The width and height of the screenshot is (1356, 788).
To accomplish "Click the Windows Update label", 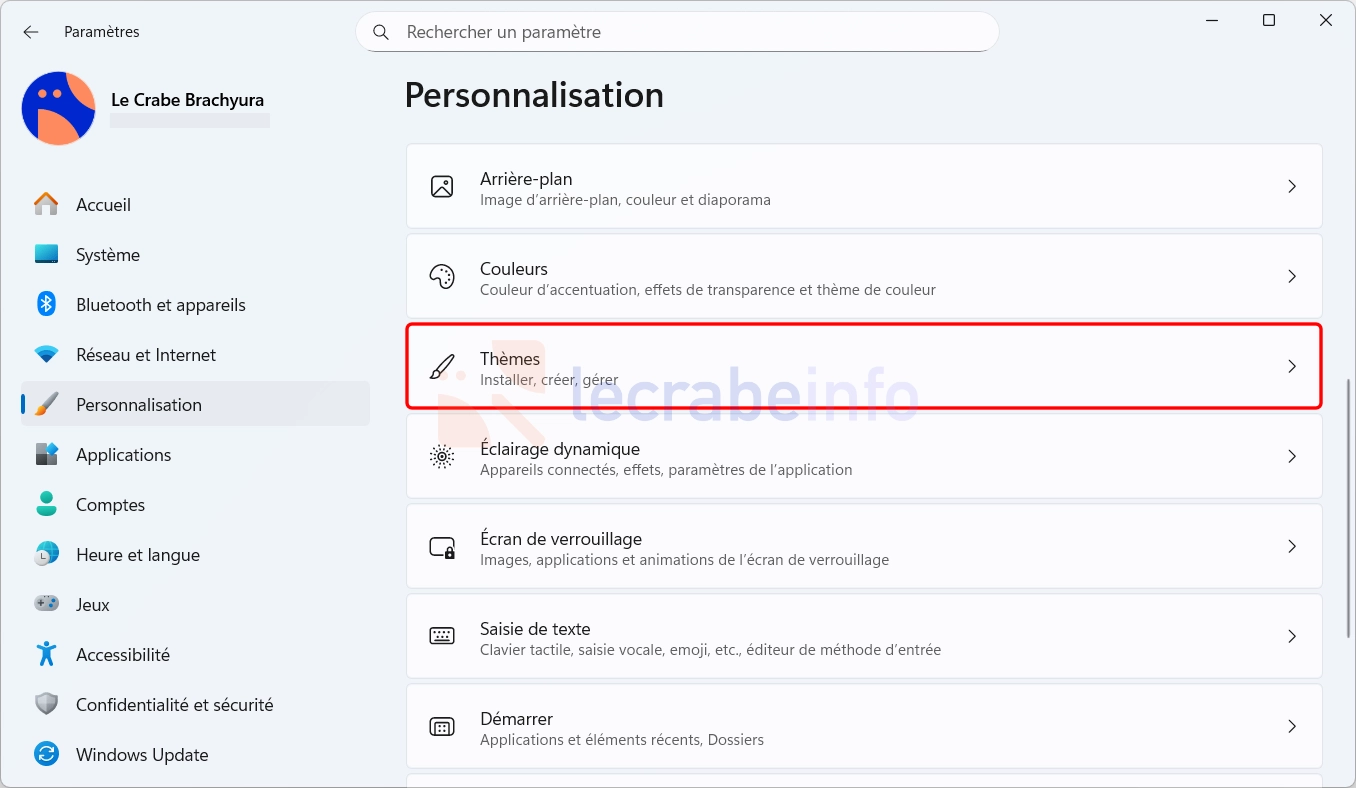I will [x=142, y=755].
